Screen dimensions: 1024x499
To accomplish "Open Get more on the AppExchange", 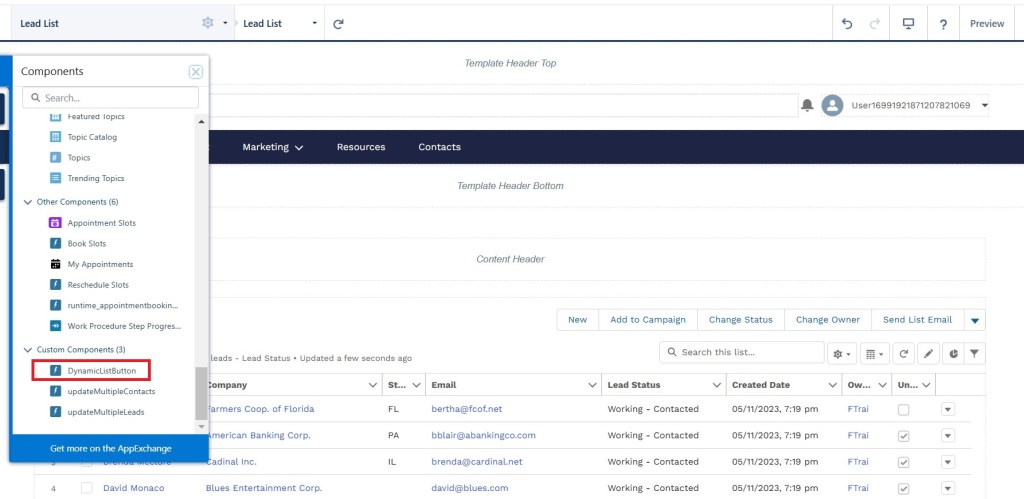I will pyautogui.click(x=109, y=448).
